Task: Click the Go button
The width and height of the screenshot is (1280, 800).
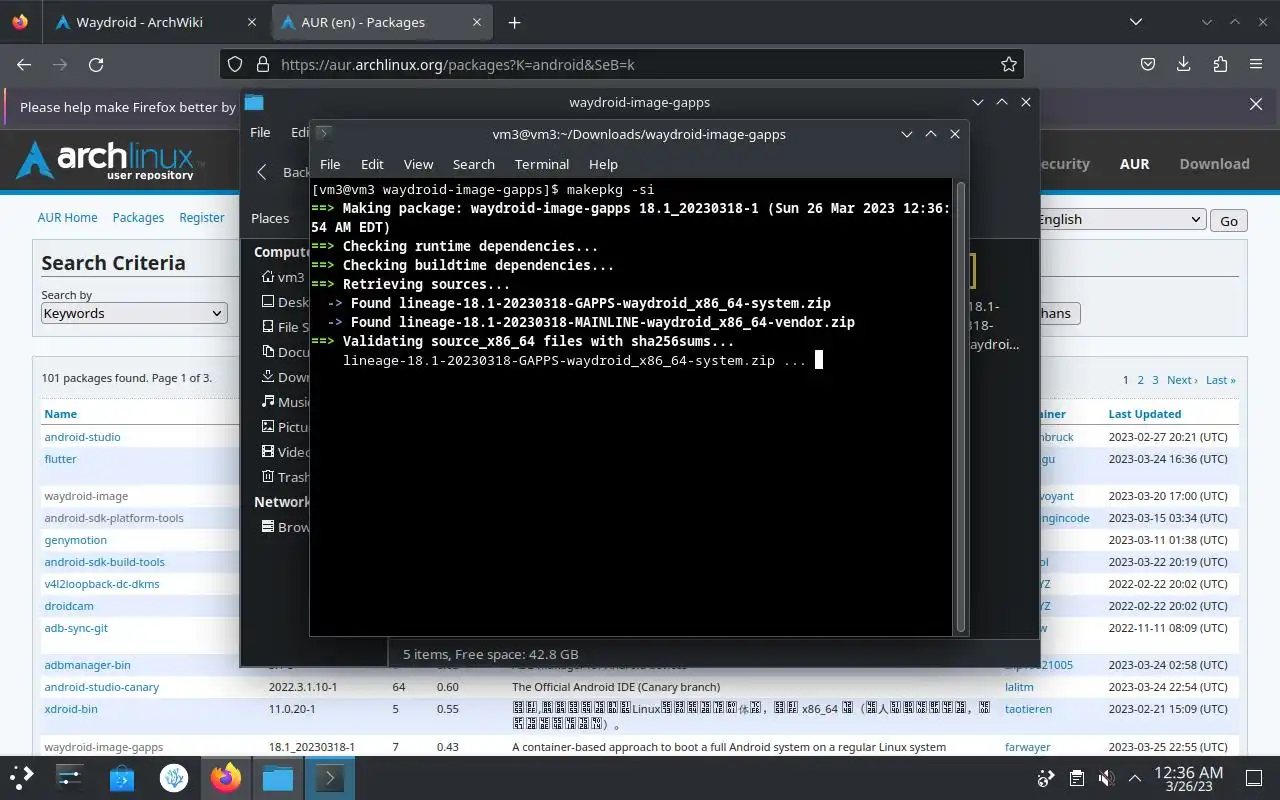Action: point(1229,221)
